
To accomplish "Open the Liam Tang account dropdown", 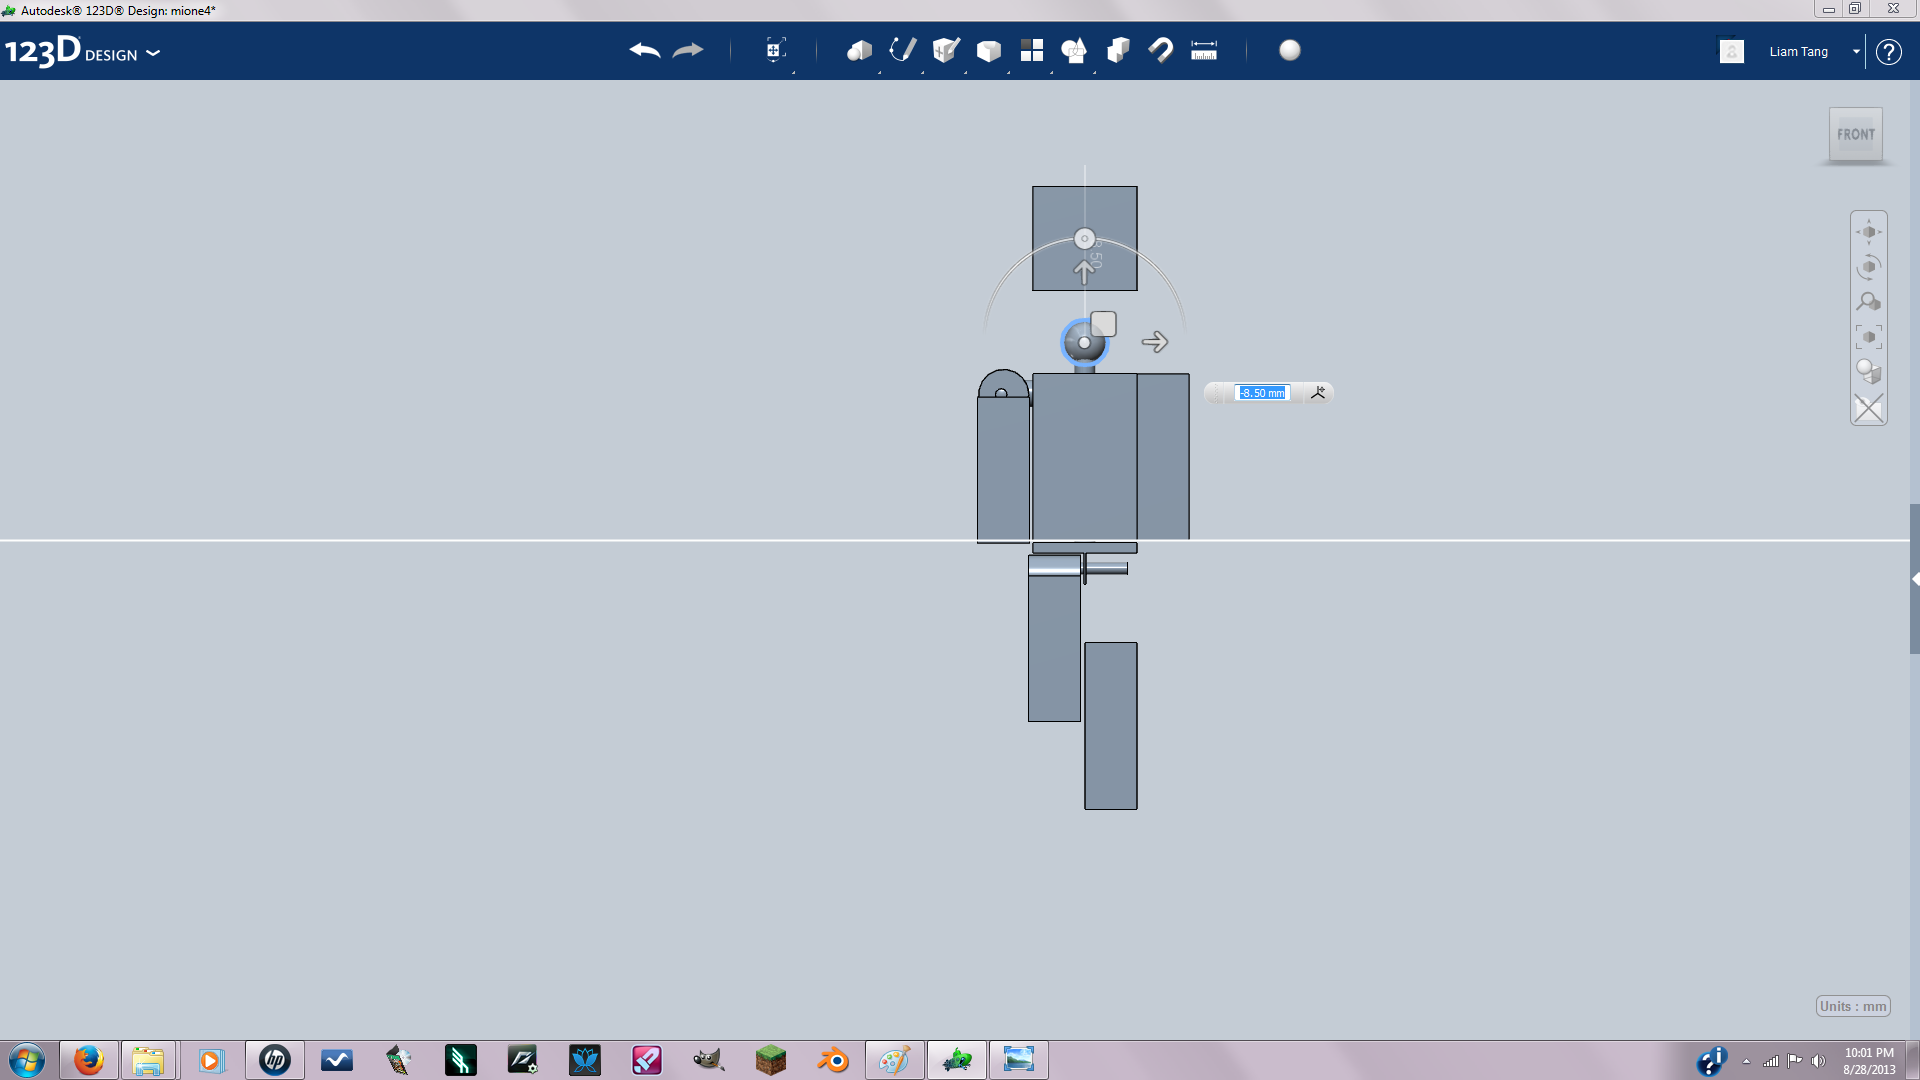I will (x=1856, y=51).
